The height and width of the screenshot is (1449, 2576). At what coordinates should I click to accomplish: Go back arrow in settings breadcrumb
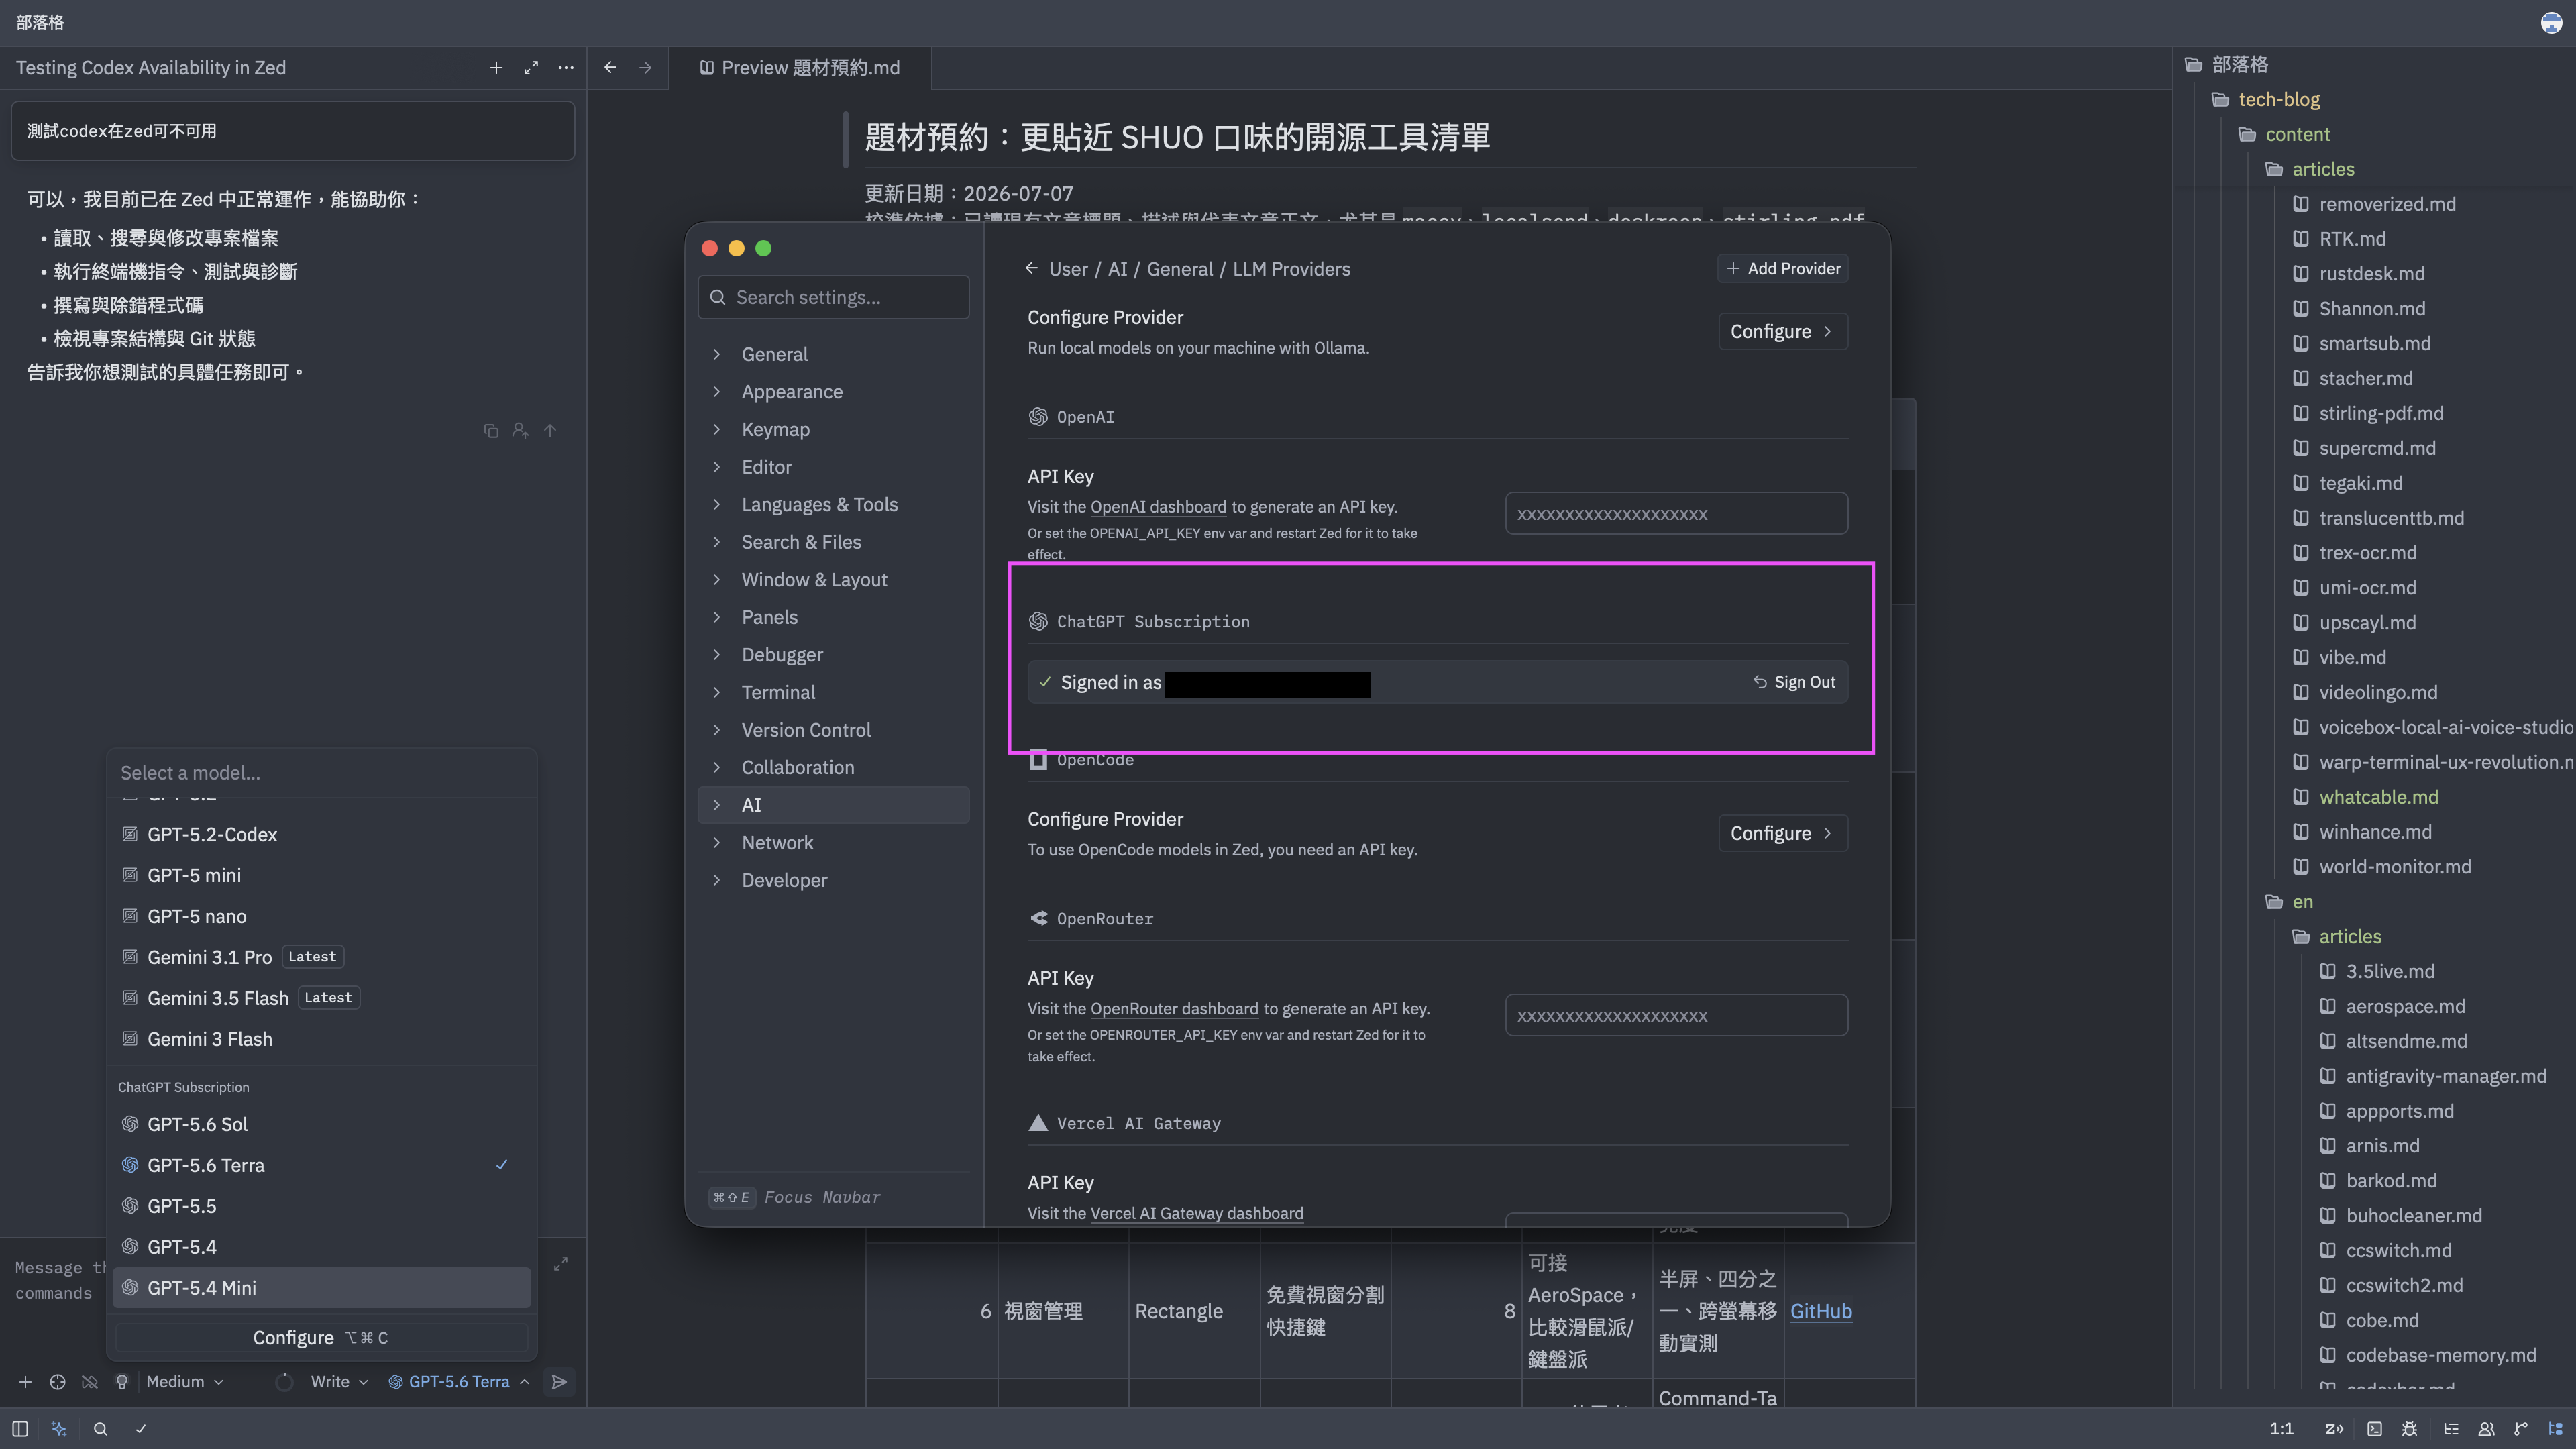click(x=1032, y=268)
